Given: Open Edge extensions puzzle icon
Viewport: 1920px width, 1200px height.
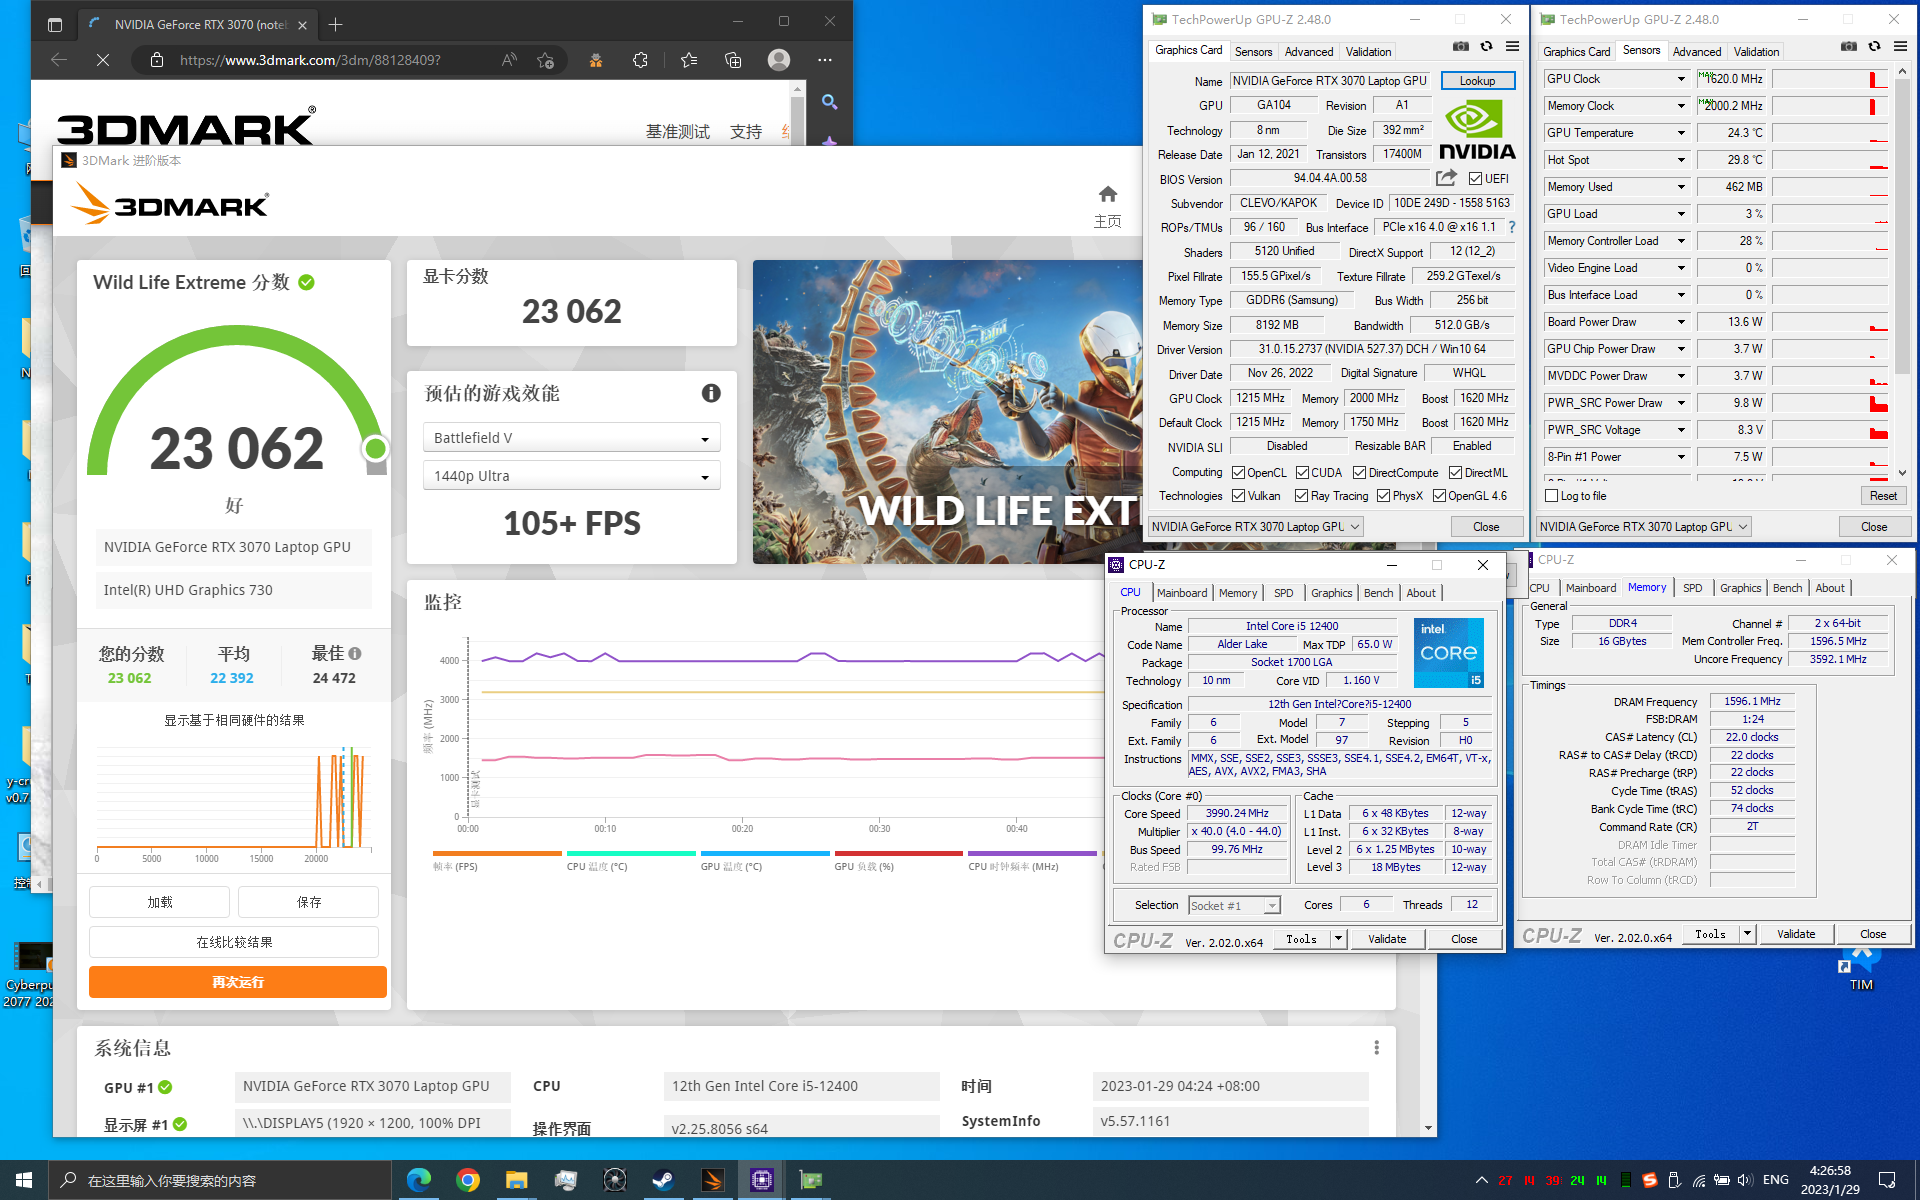Looking at the screenshot, I should point(640,60).
